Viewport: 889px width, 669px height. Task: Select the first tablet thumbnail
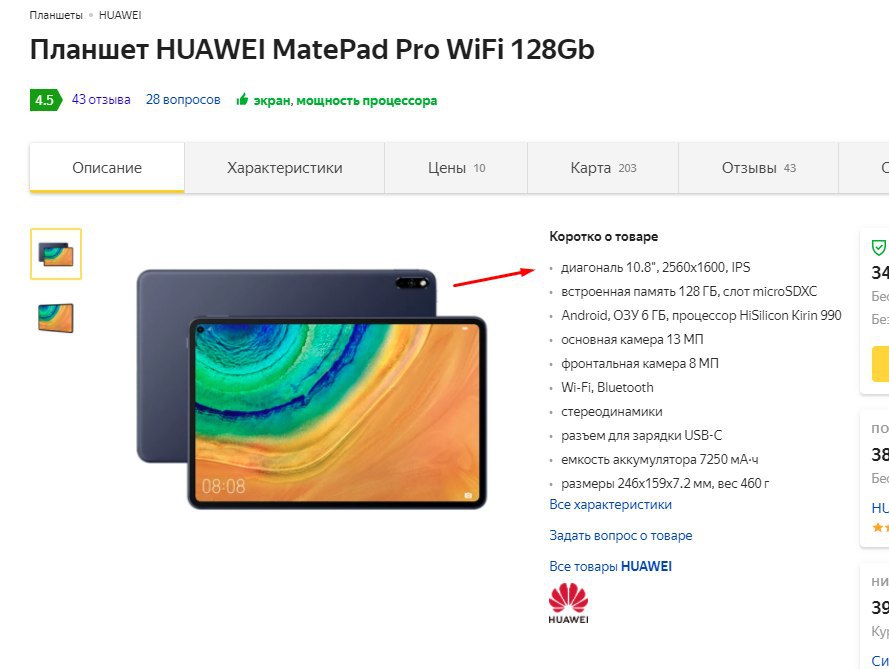coord(56,254)
